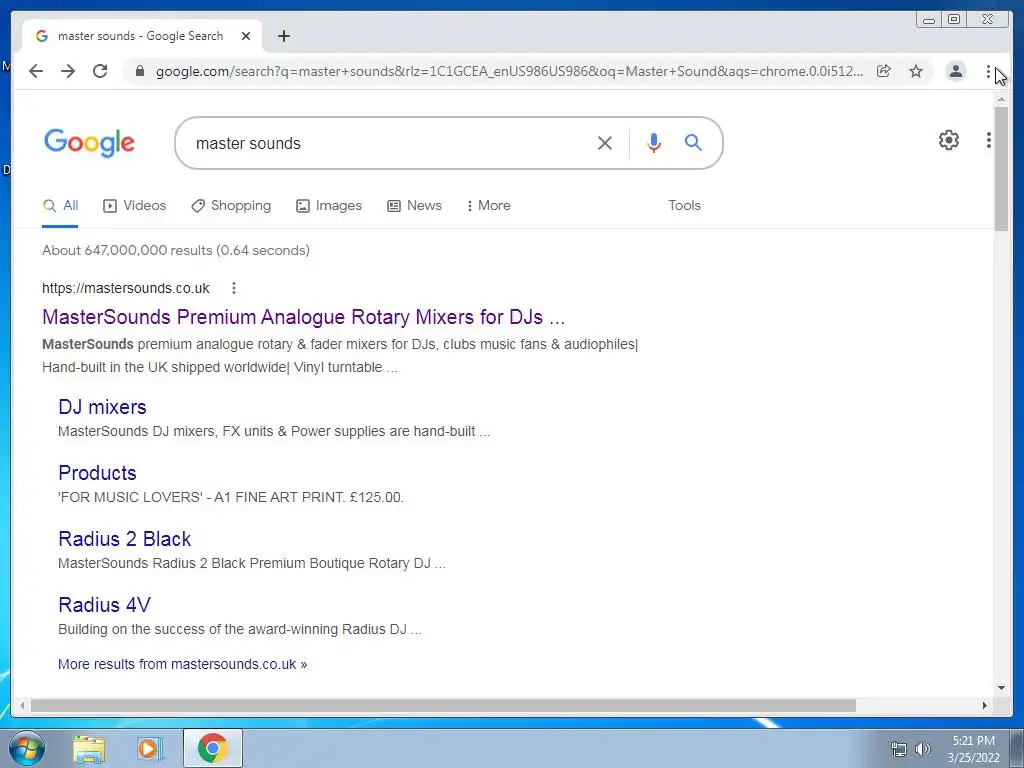Open the Radius 2 Black sitelink
This screenshot has height=768, width=1024.
(125, 539)
